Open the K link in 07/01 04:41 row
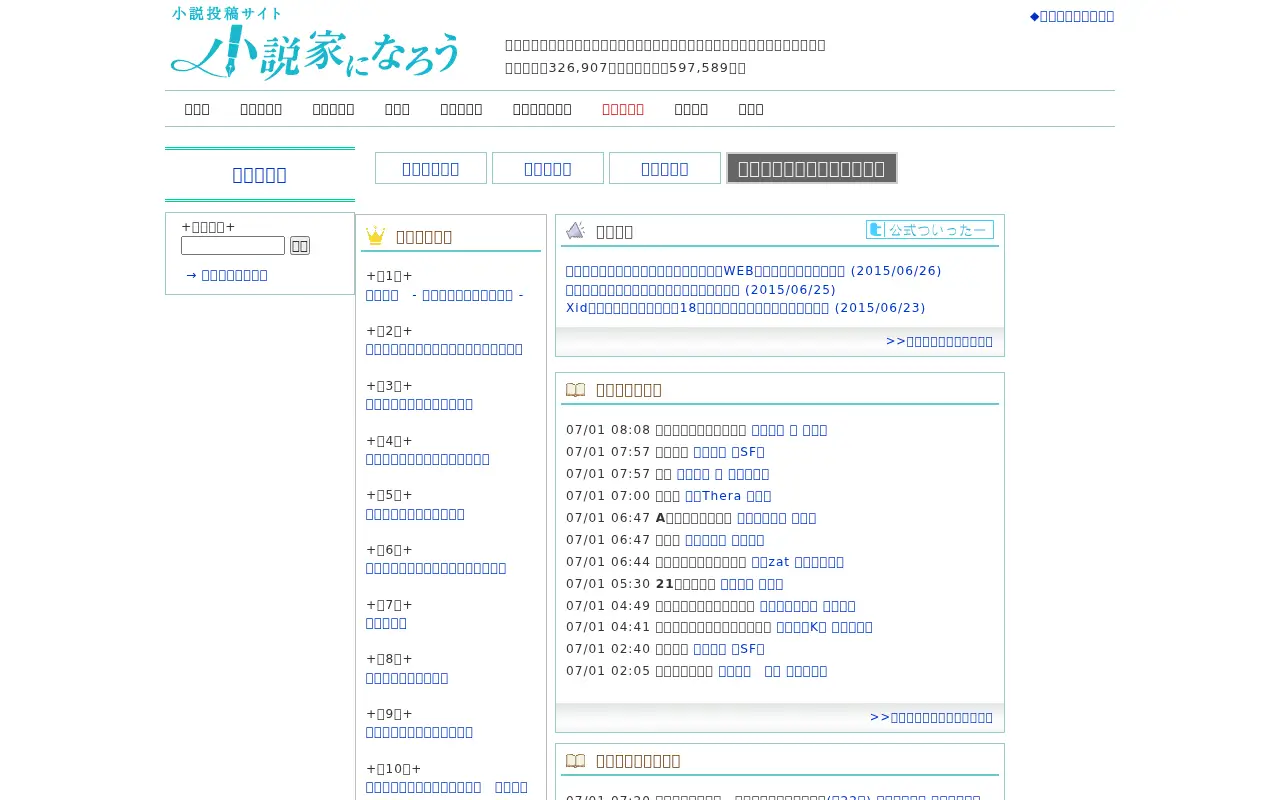This screenshot has height=800, width=1280. click(825, 627)
